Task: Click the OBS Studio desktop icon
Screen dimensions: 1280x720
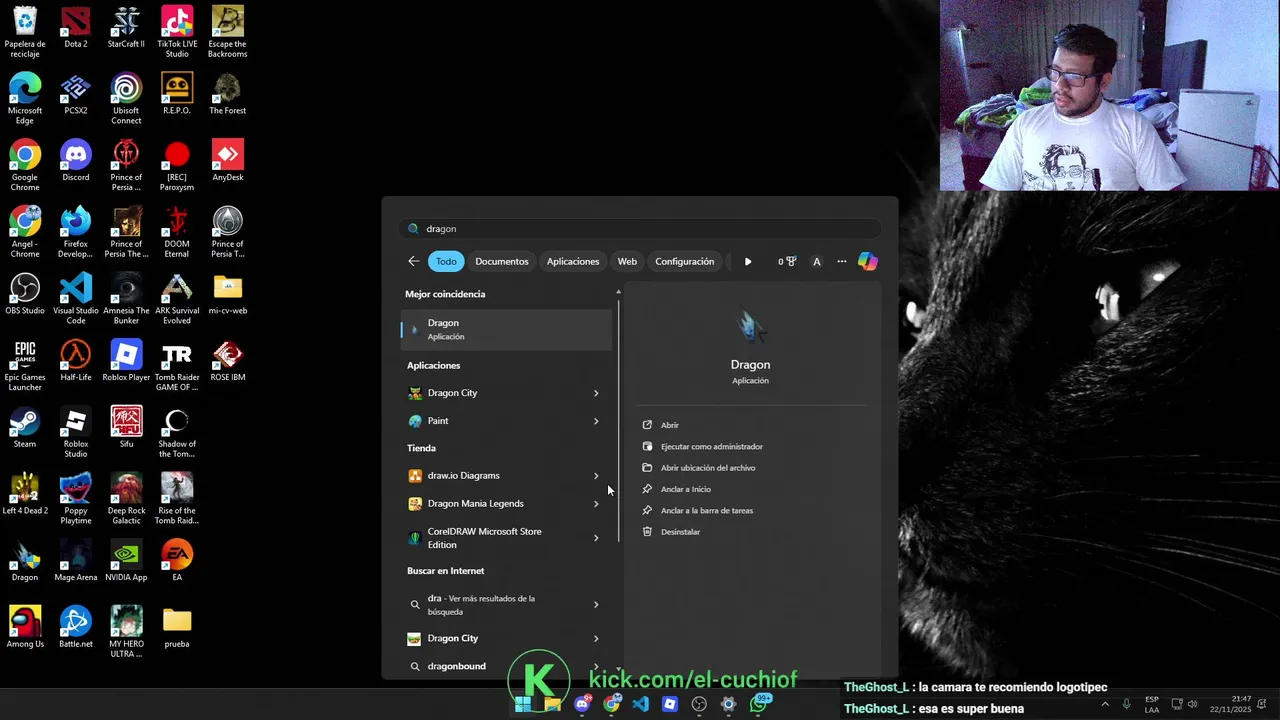Action: (25, 295)
